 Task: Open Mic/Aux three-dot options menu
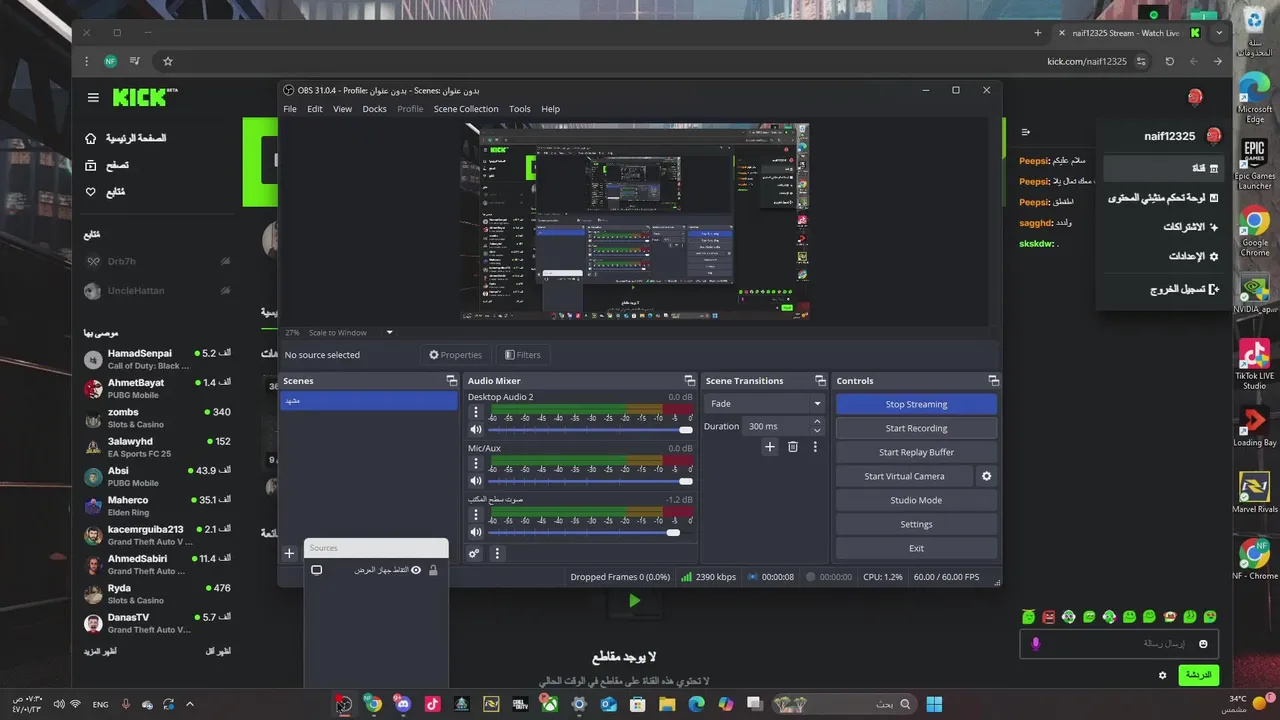476,464
